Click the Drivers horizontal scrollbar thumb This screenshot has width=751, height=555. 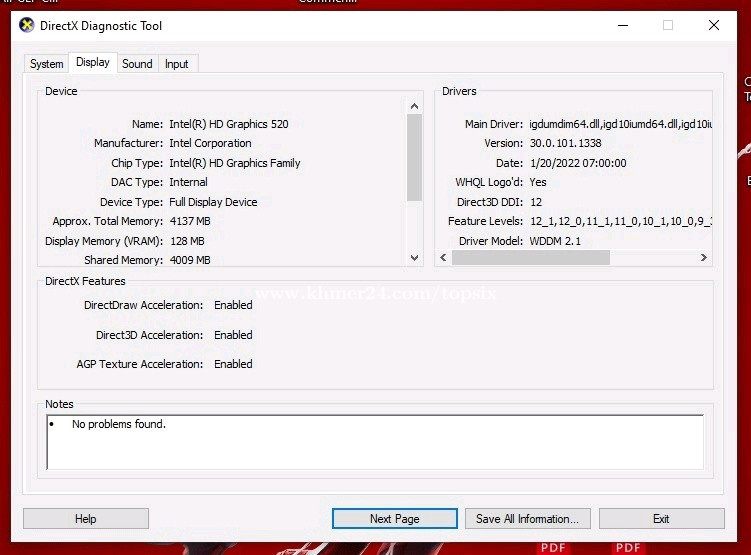[x=531, y=258]
